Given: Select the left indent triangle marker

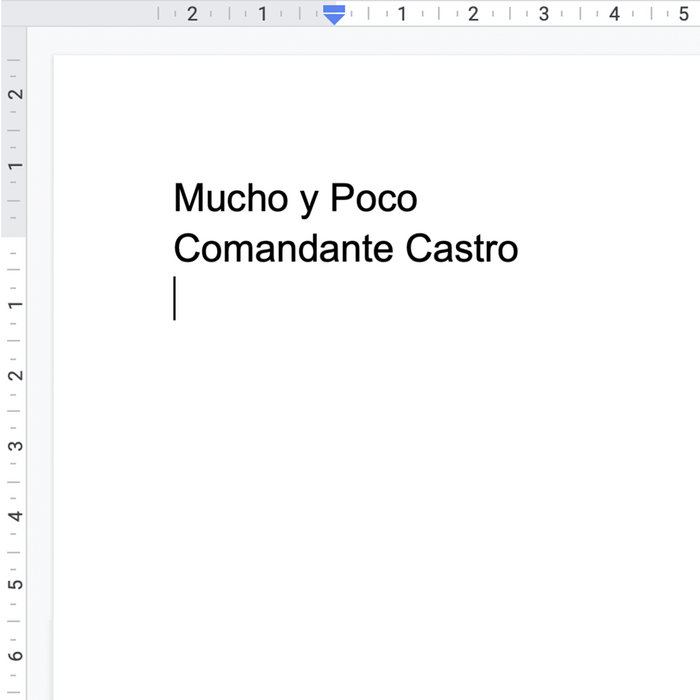Looking at the screenshot, I should click(334, 19).
